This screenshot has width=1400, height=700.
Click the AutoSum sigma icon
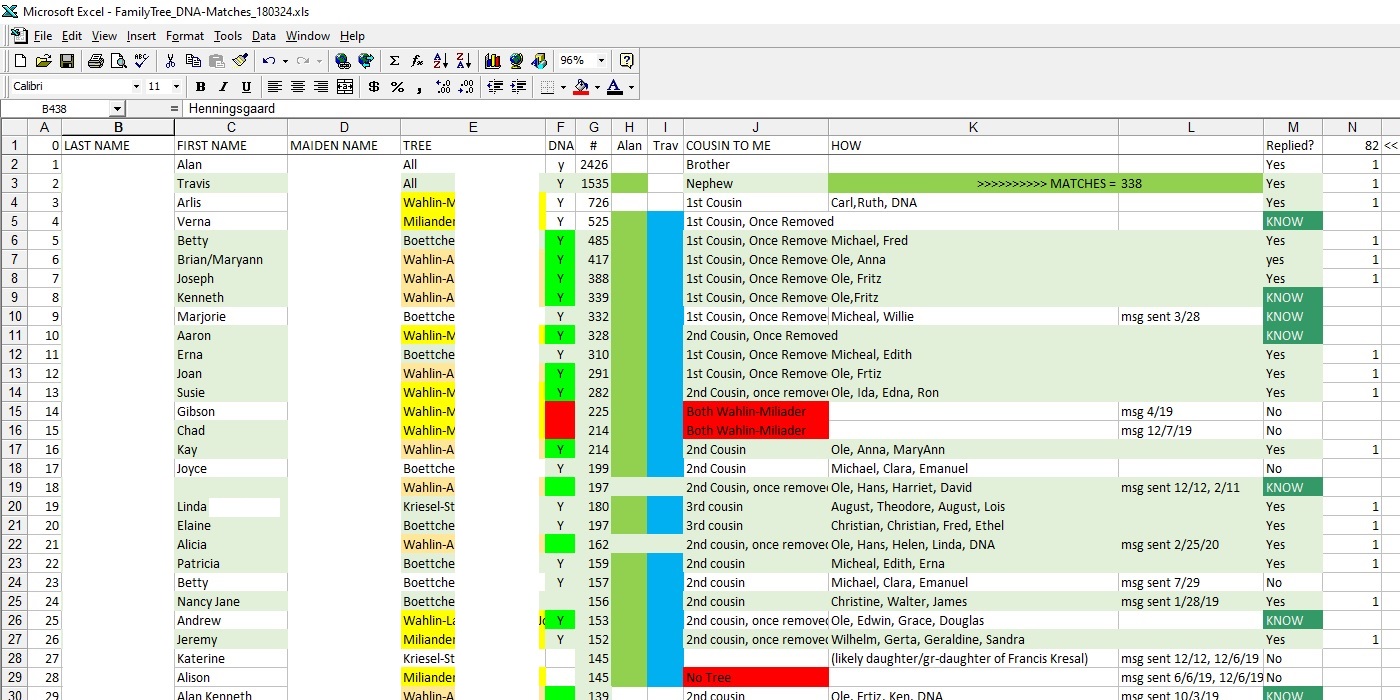tap(394, 61)
